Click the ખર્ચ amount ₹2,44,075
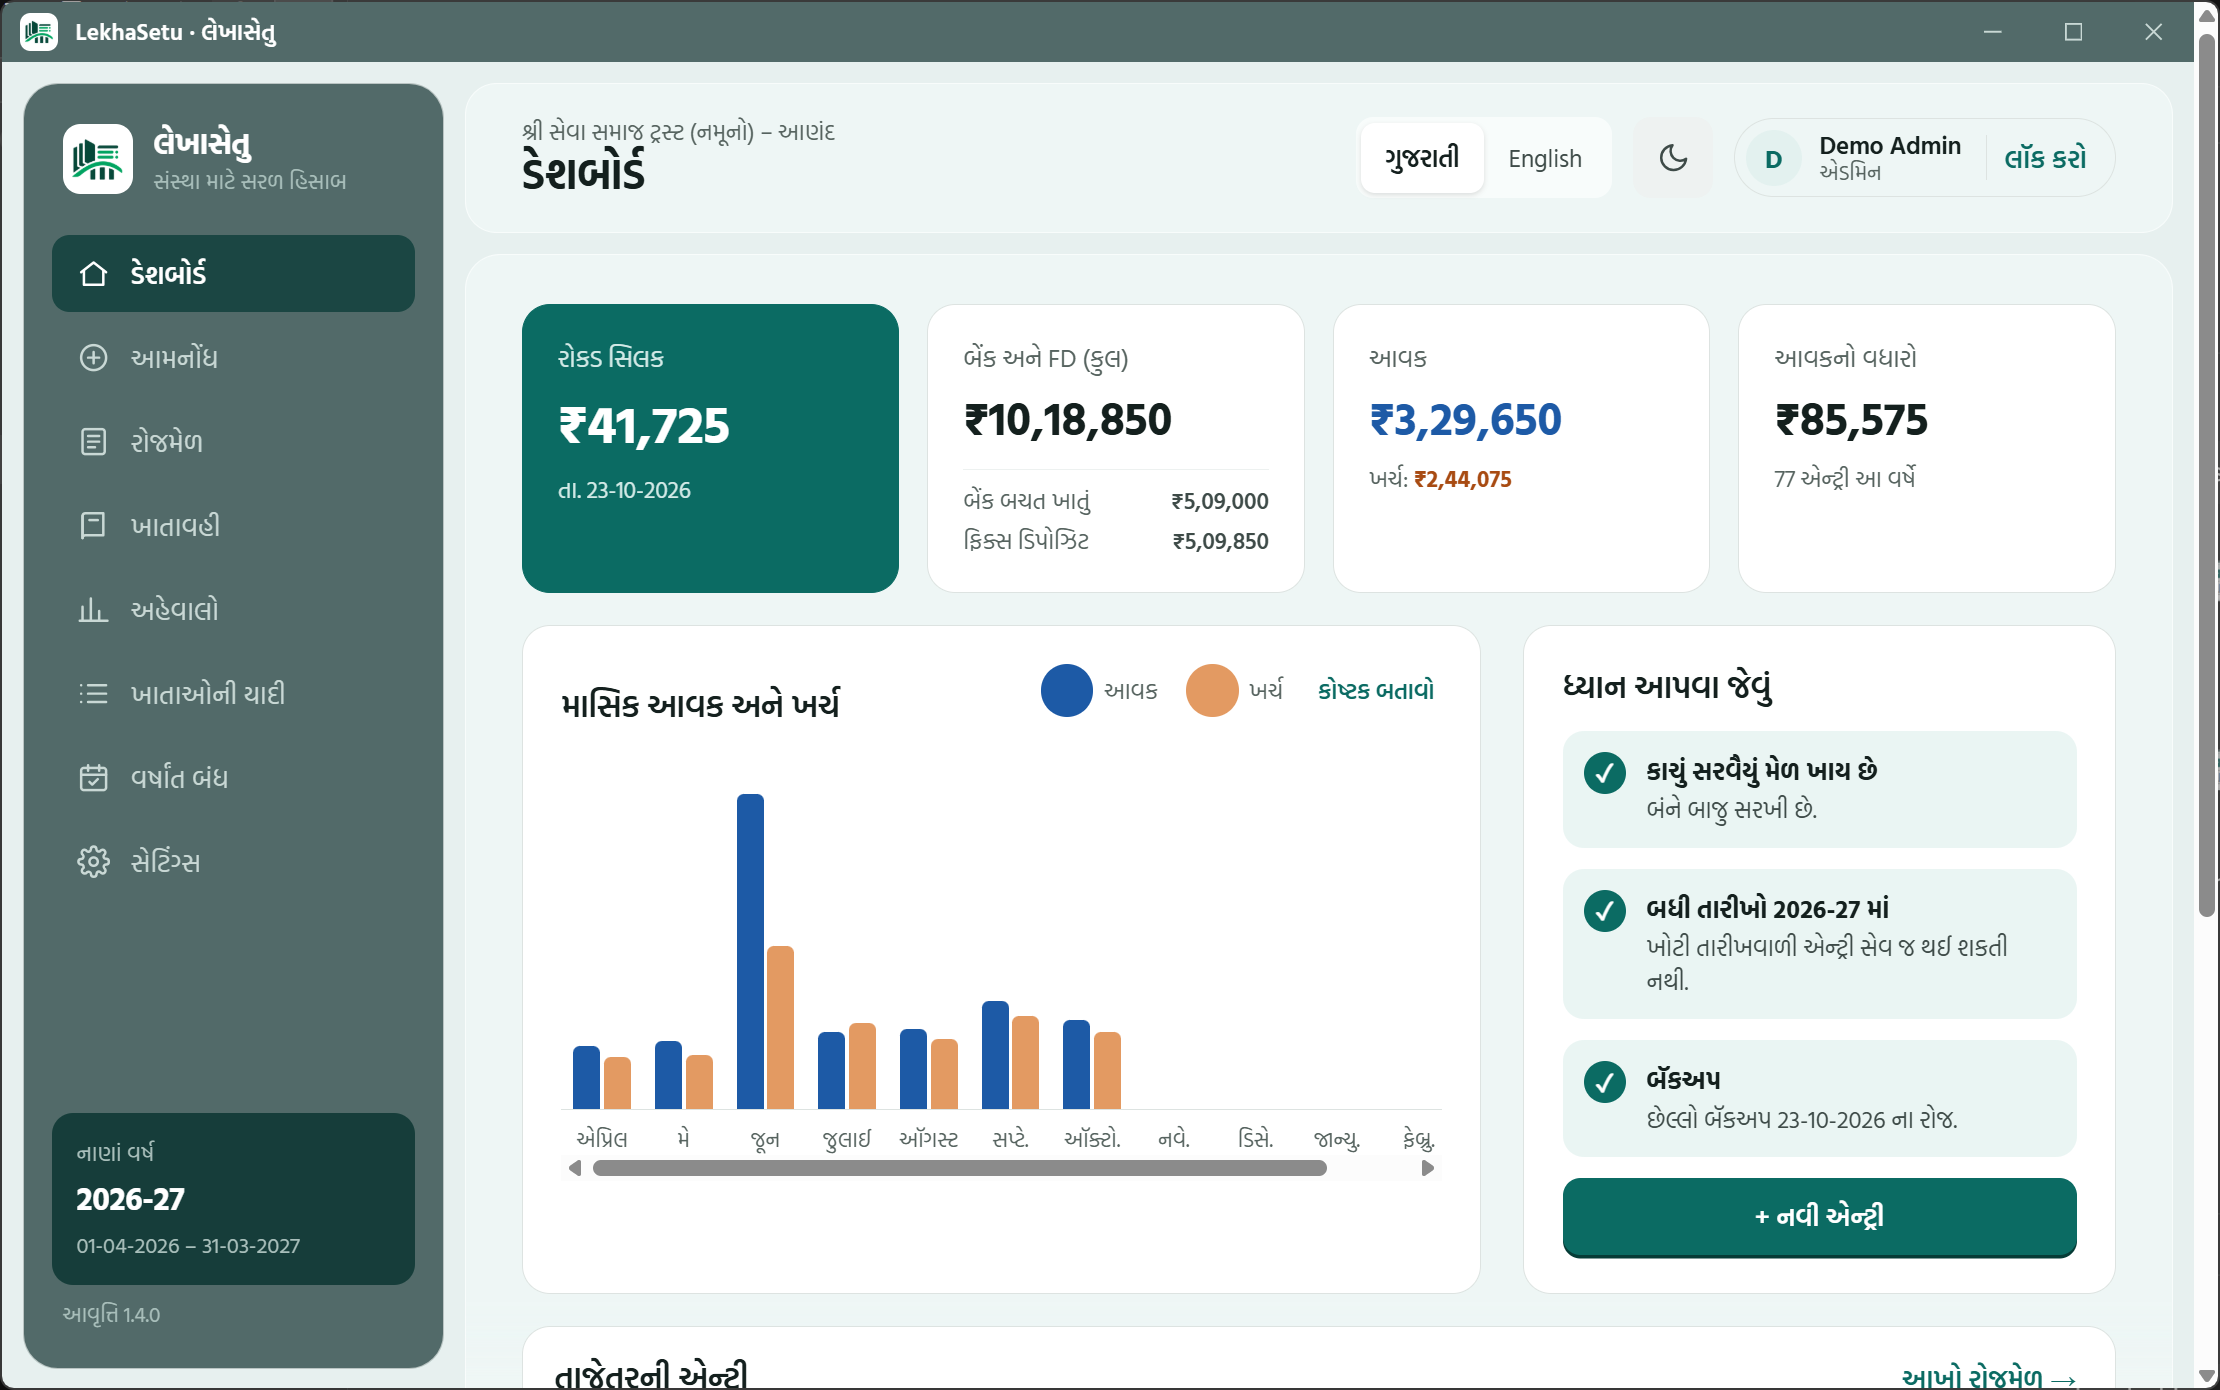This screenshot has height=1390, width=2220. point(1462,479)
